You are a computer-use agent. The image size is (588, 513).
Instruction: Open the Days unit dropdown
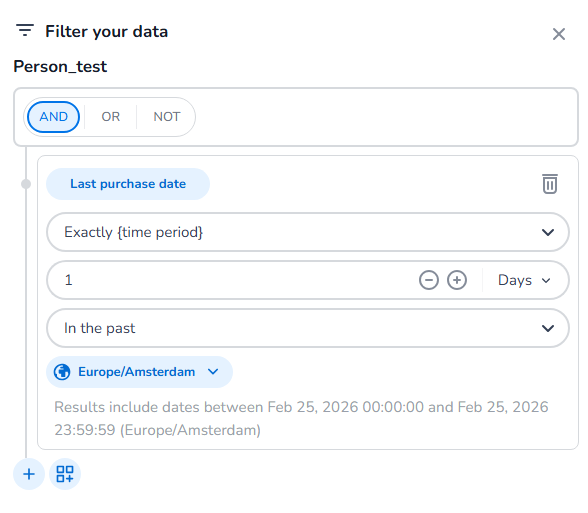tap(524, 280)
